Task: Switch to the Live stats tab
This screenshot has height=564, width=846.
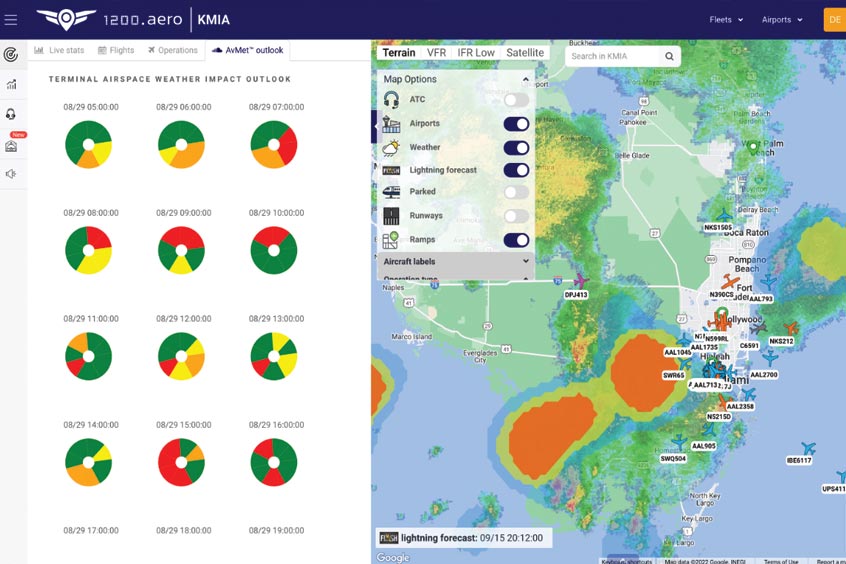Action: click(x=59, y=50)
